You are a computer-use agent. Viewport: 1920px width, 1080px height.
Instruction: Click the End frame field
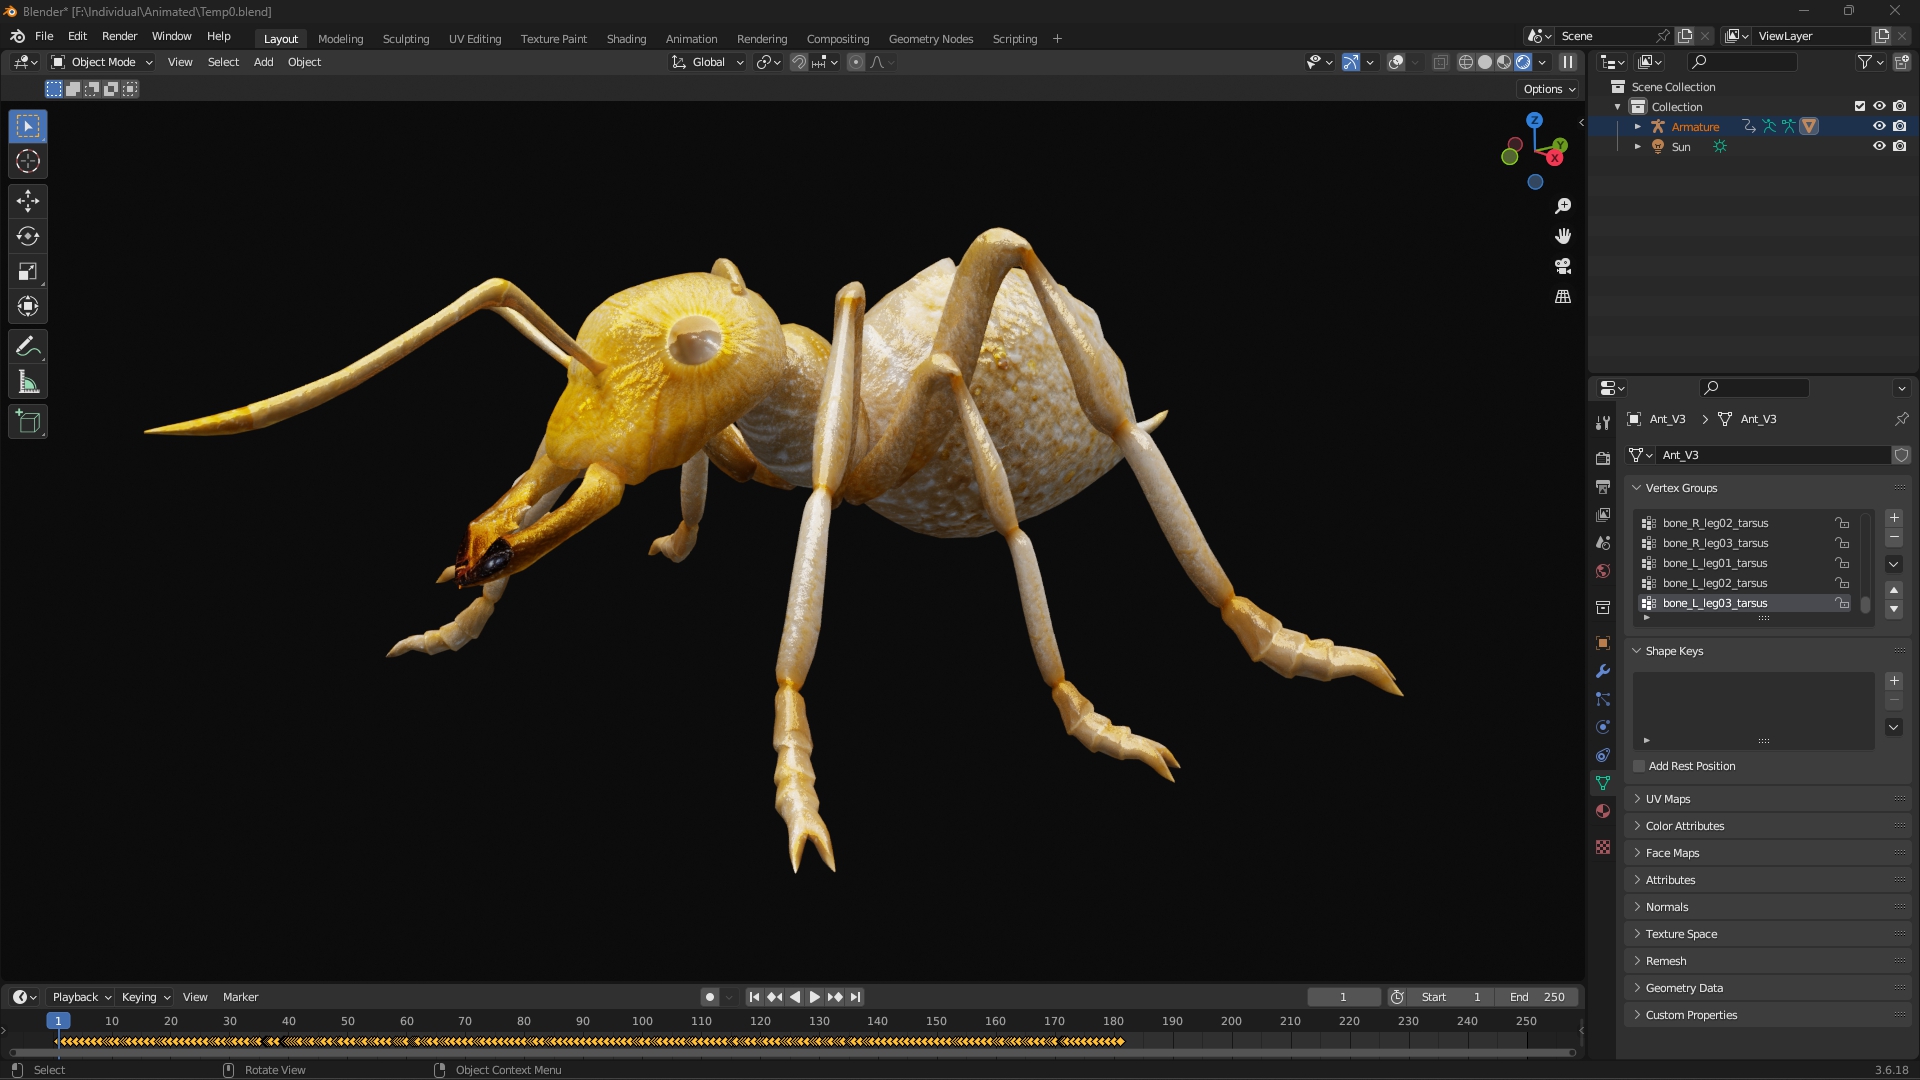coord(1537,997)
